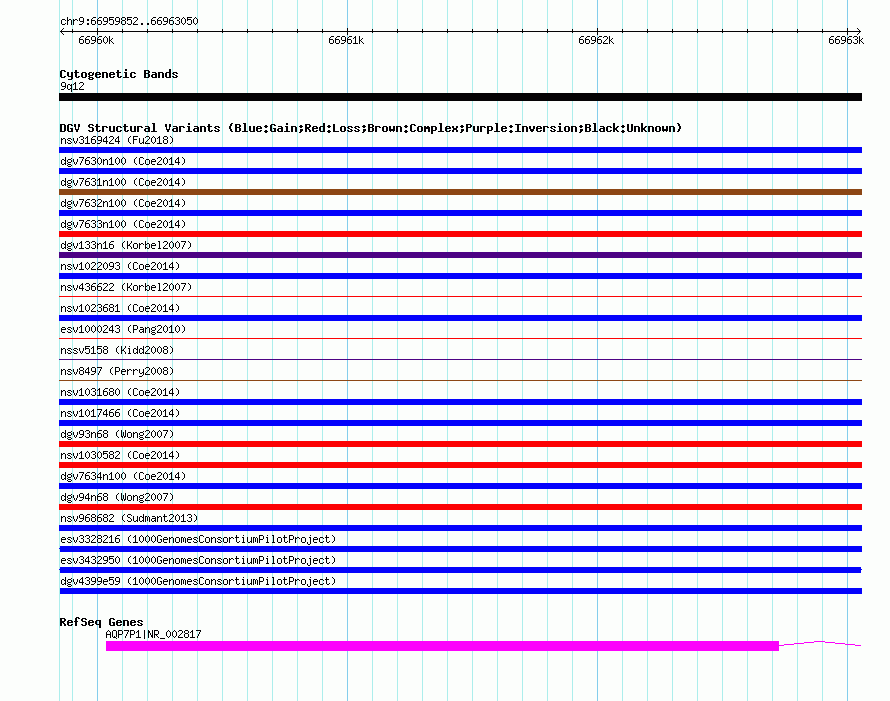Image resolution: width=890 pixels, height=701 pixels.
Task: Click the dgv7631n100 (Coe2014) variant label
Action: pos(123,182)
